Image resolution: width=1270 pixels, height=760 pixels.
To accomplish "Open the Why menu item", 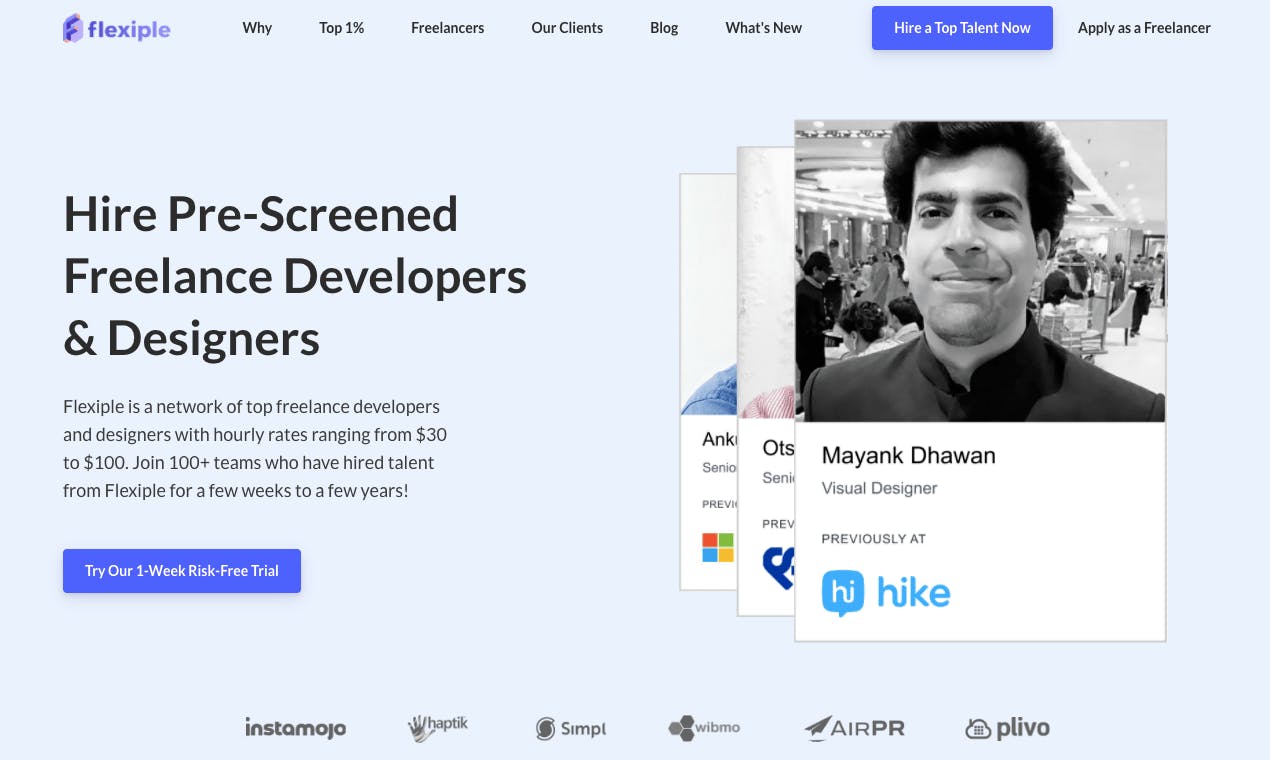I will click(x=257, y=28).
